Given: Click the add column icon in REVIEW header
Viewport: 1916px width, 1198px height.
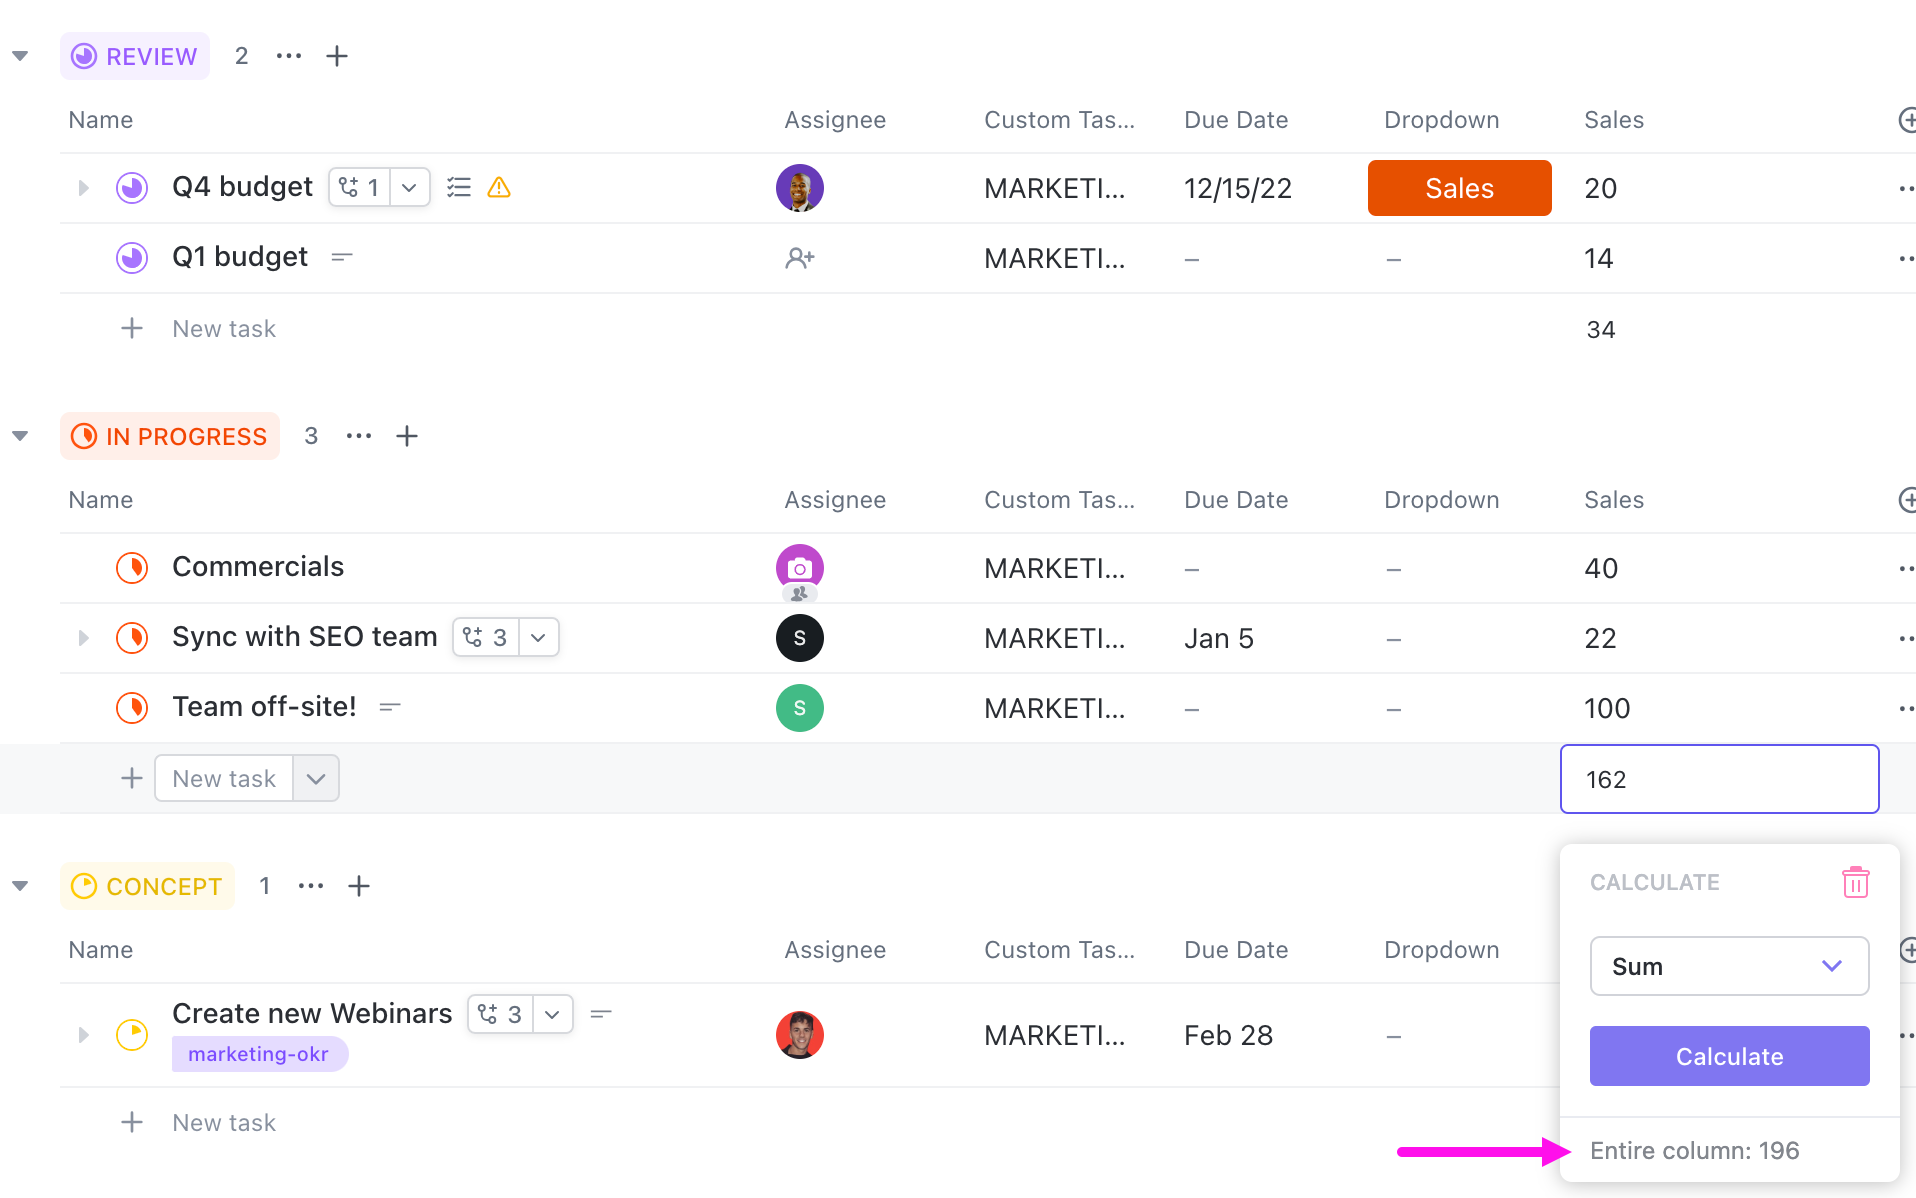Looking at the screenshot, I should click(1906, 120).
